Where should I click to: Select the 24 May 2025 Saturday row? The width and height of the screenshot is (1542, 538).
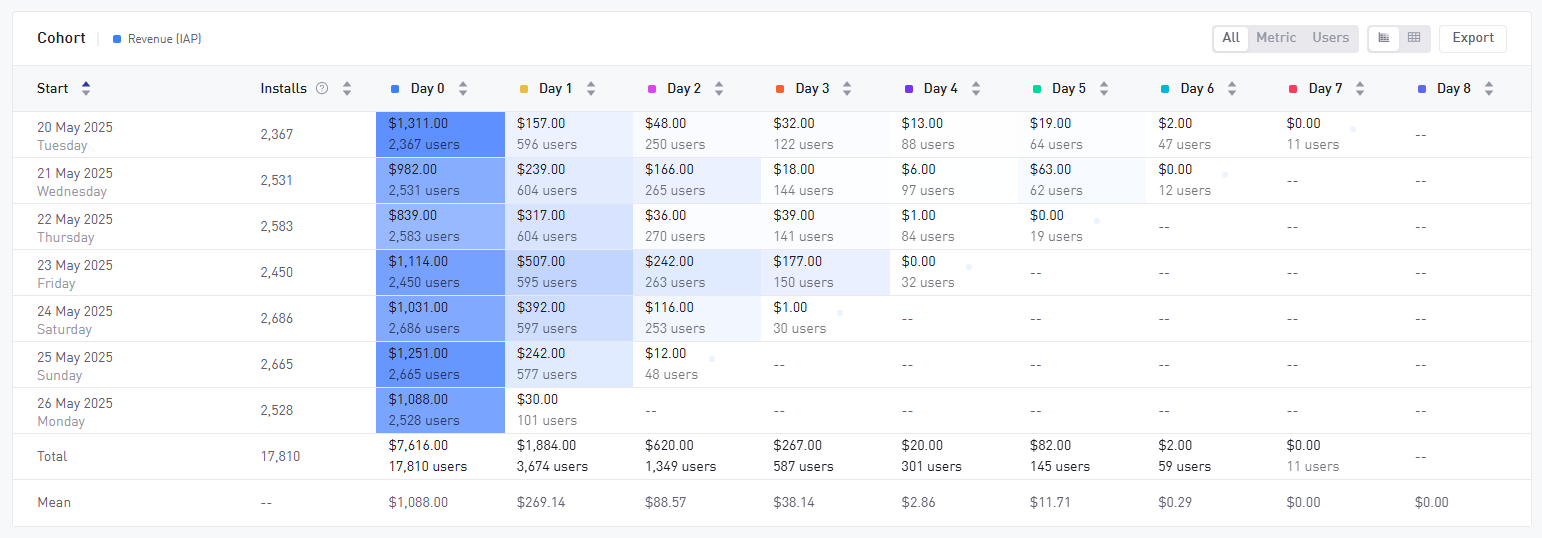tap(771, 318)
